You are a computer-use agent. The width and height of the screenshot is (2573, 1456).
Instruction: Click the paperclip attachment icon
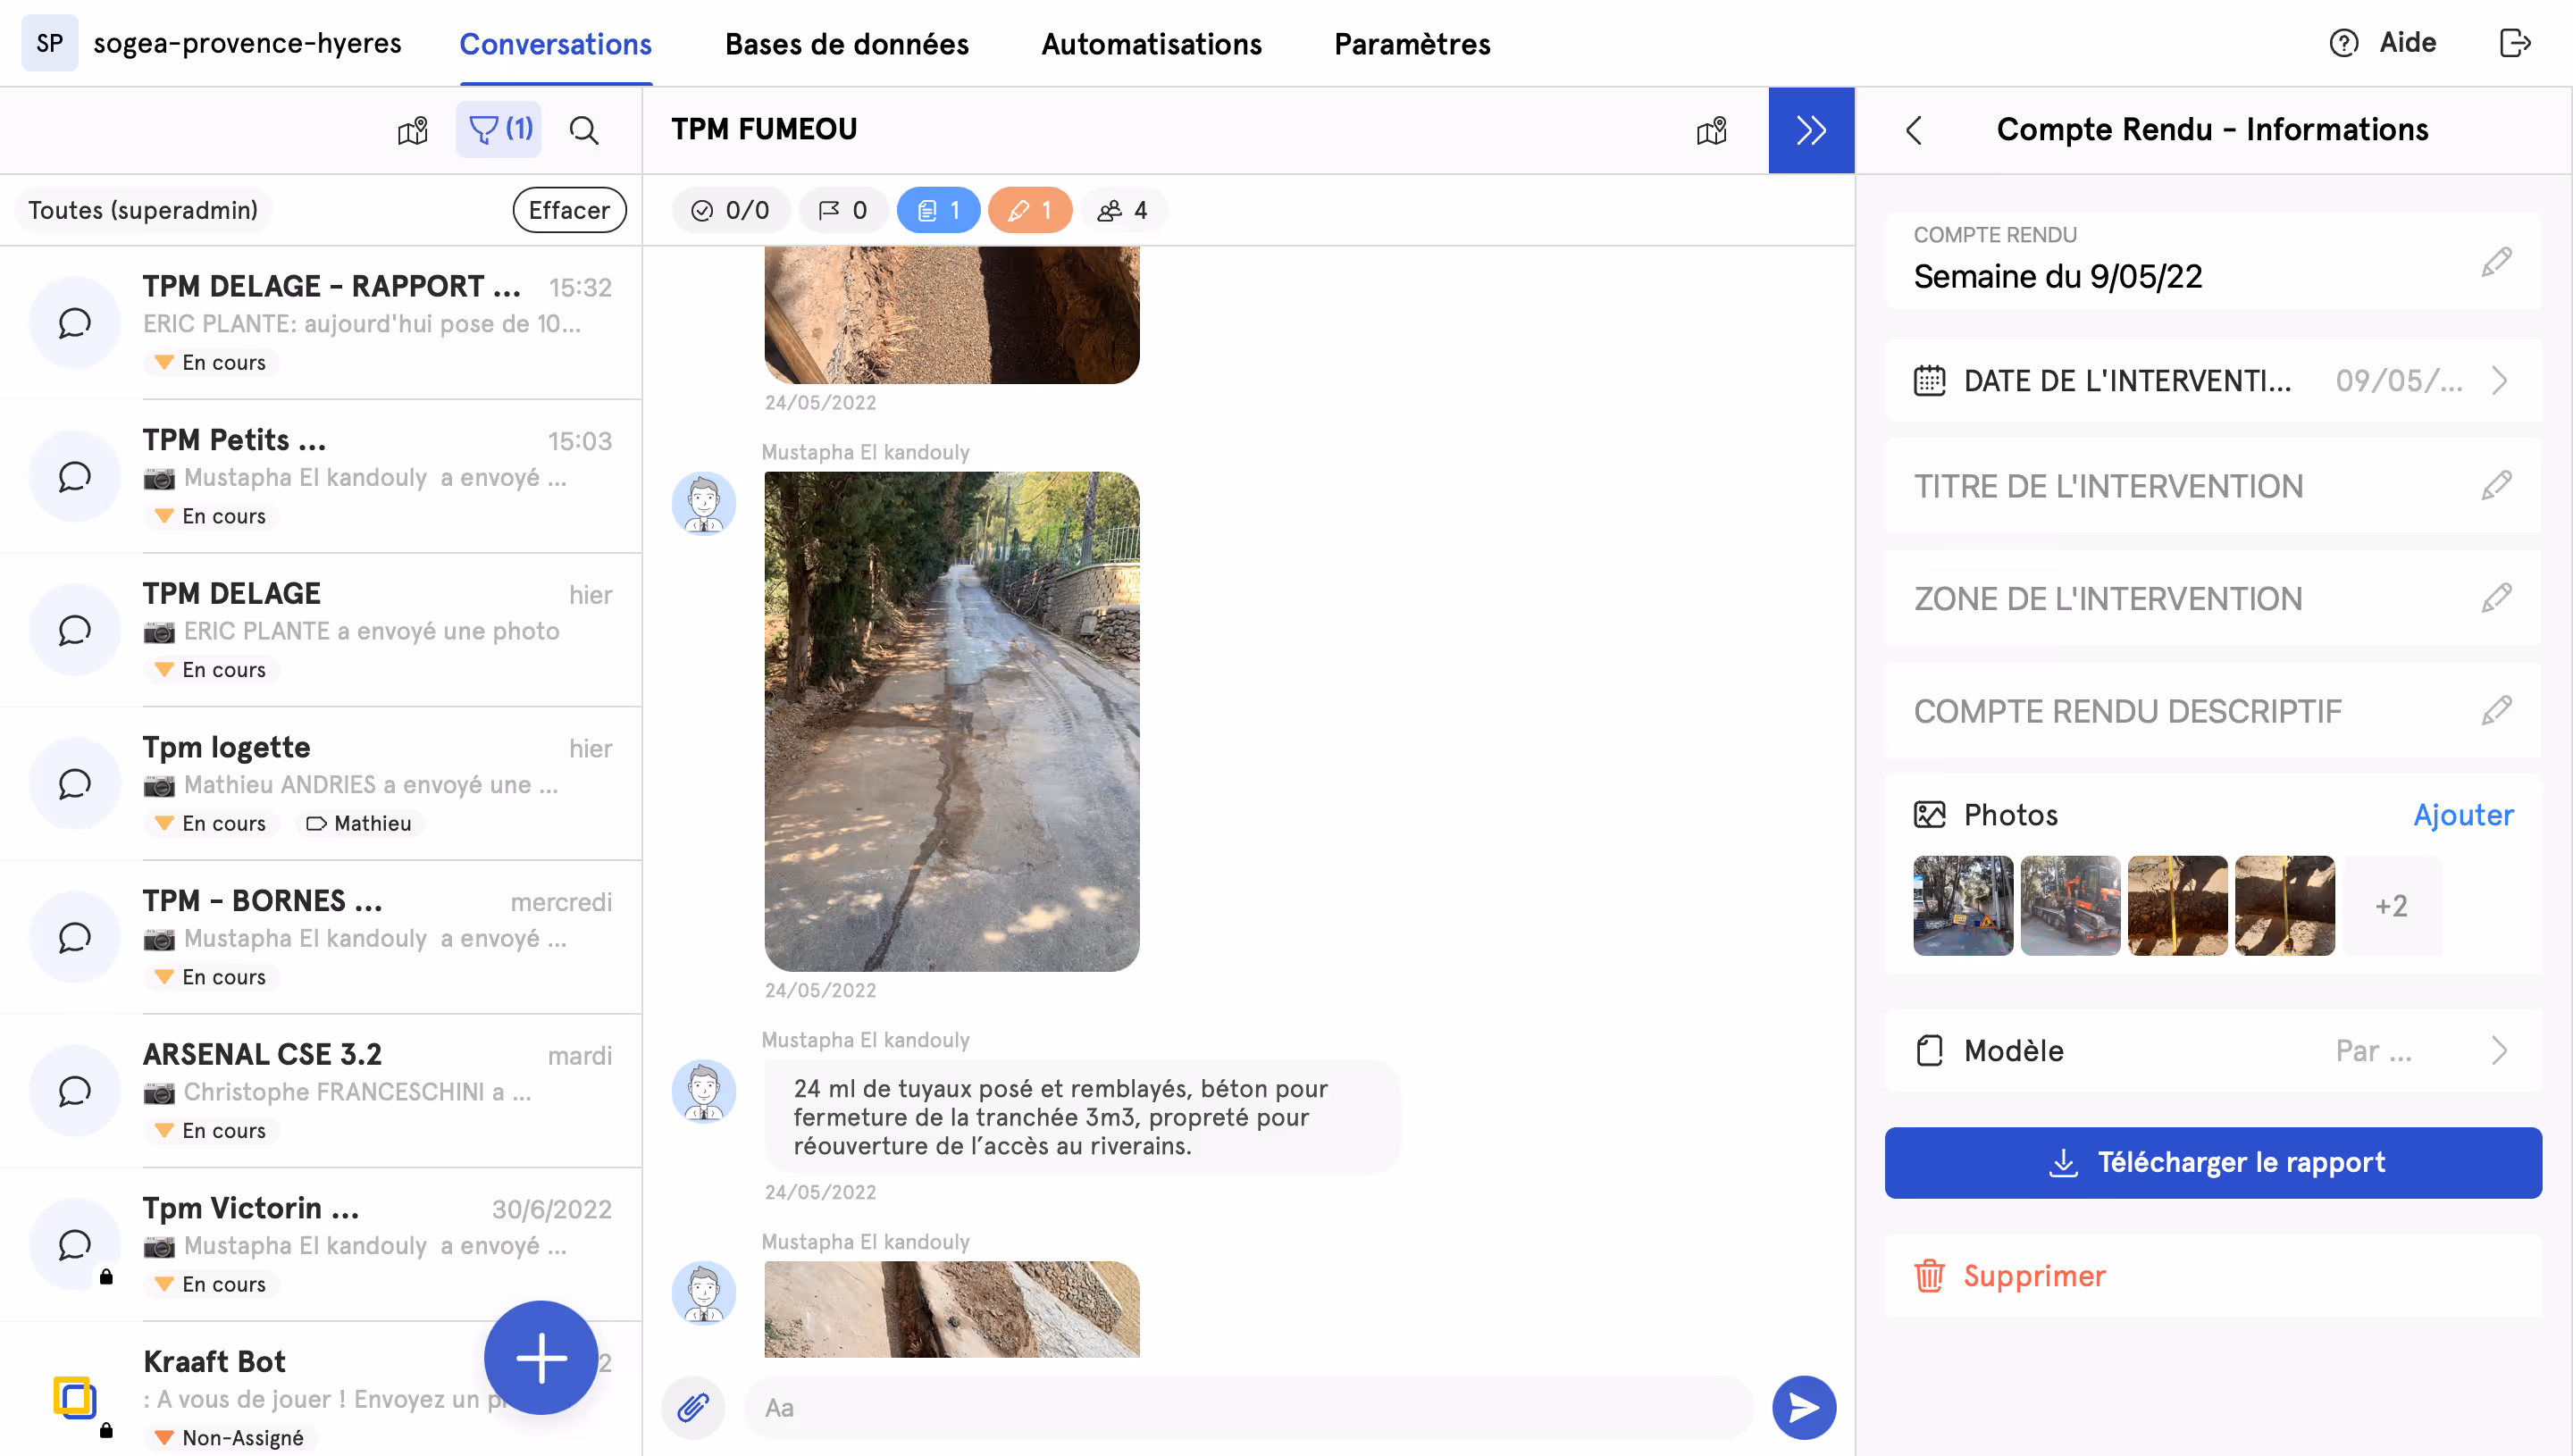[692, 1407]
